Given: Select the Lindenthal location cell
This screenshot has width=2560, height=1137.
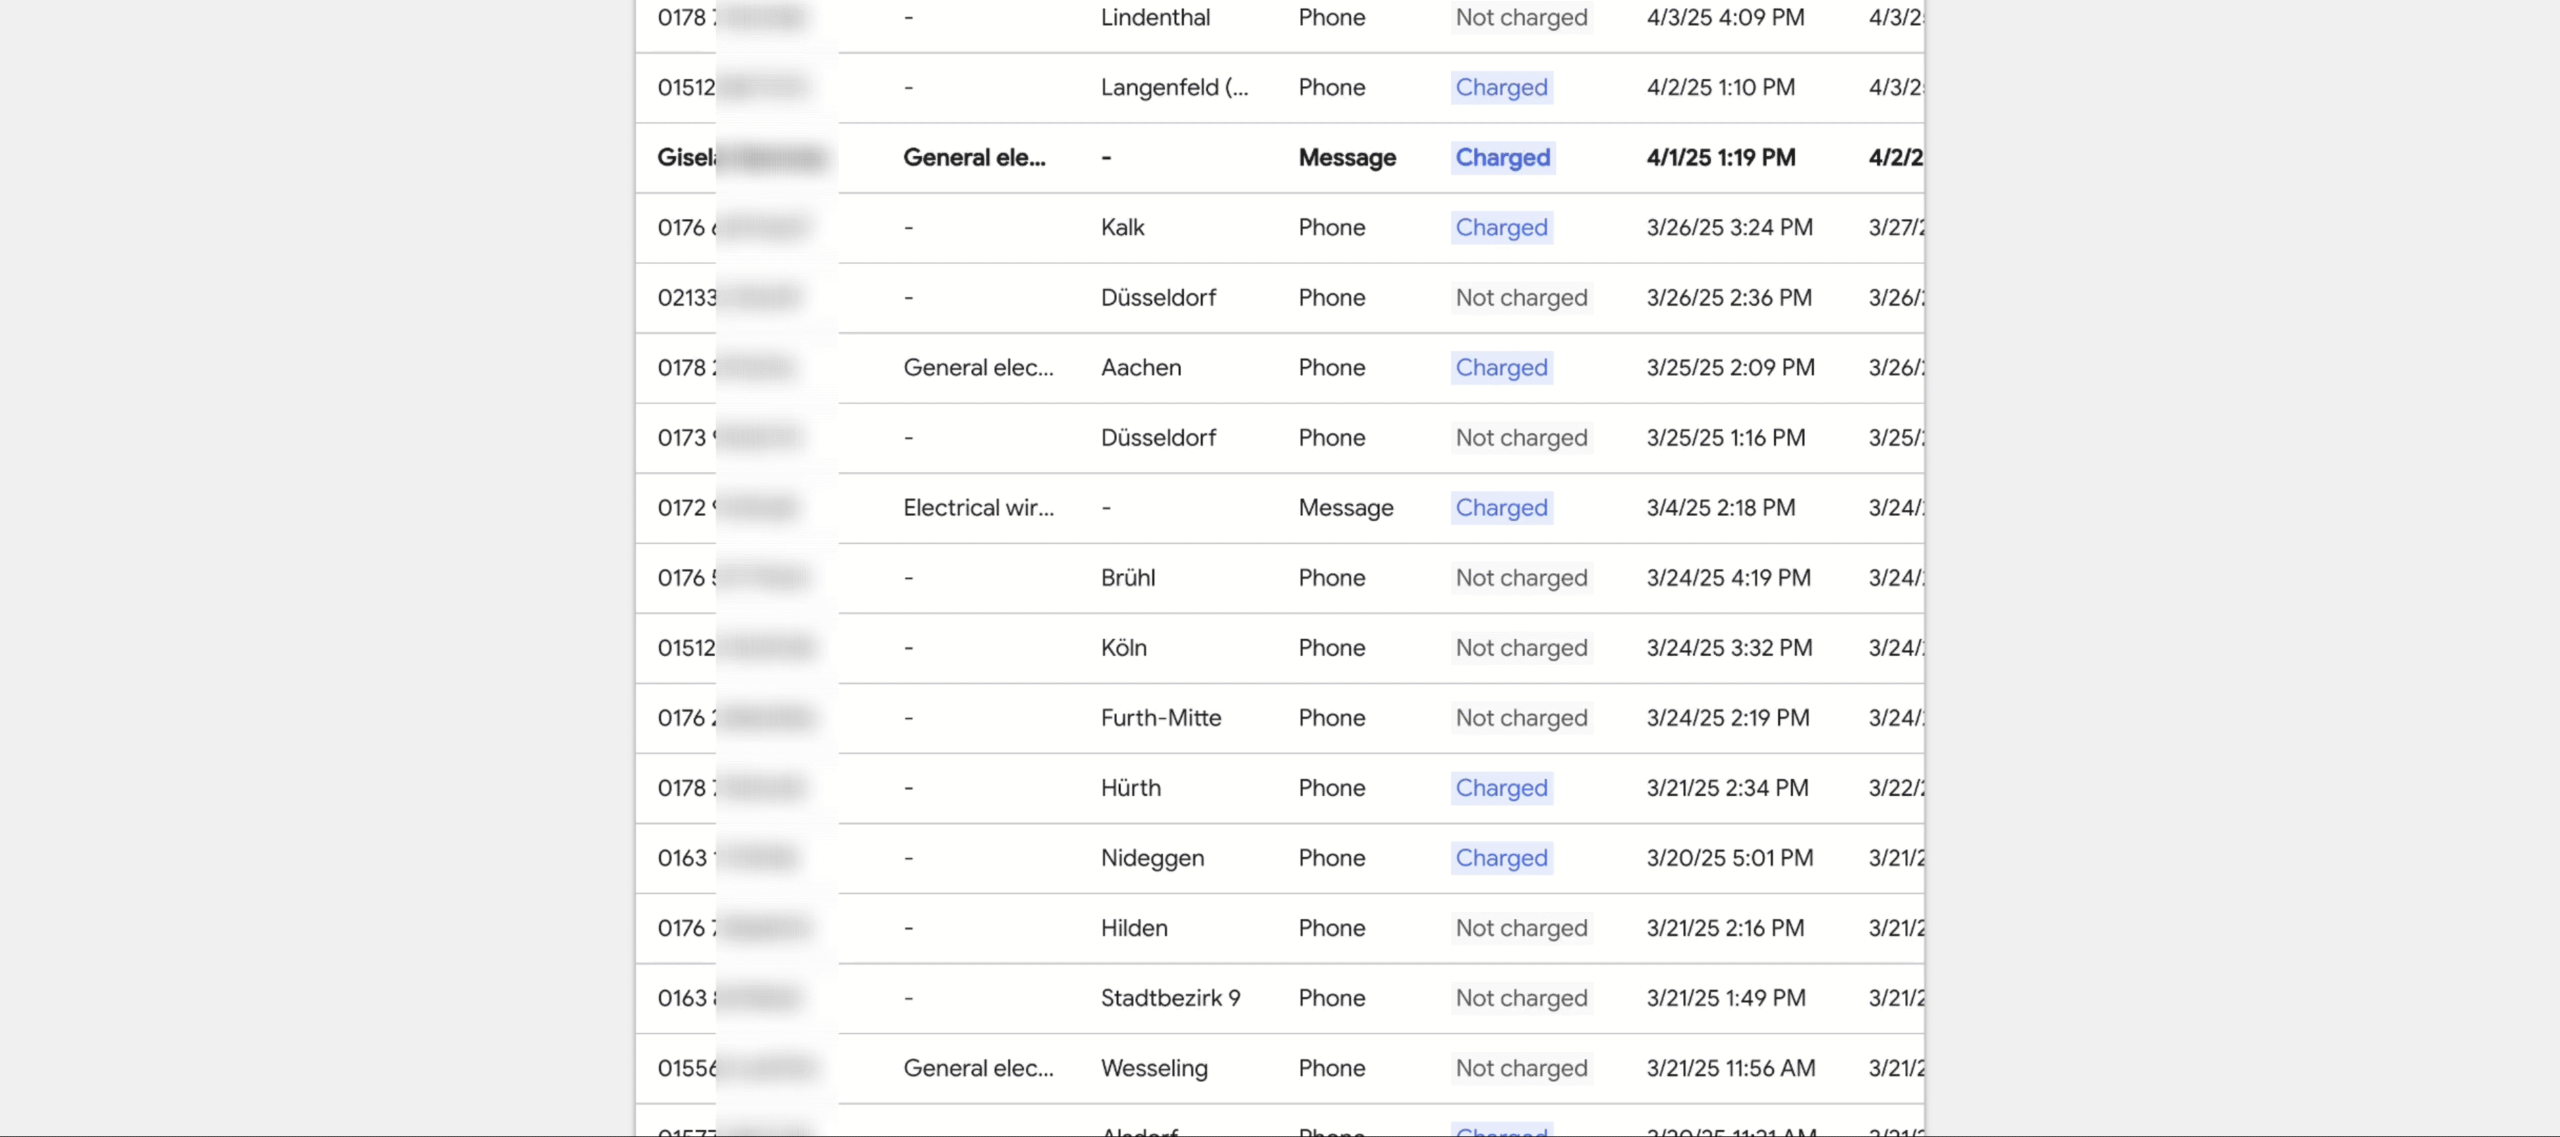Looking at the screenshot, I should pyautogui.click(x=1155, y=18).
